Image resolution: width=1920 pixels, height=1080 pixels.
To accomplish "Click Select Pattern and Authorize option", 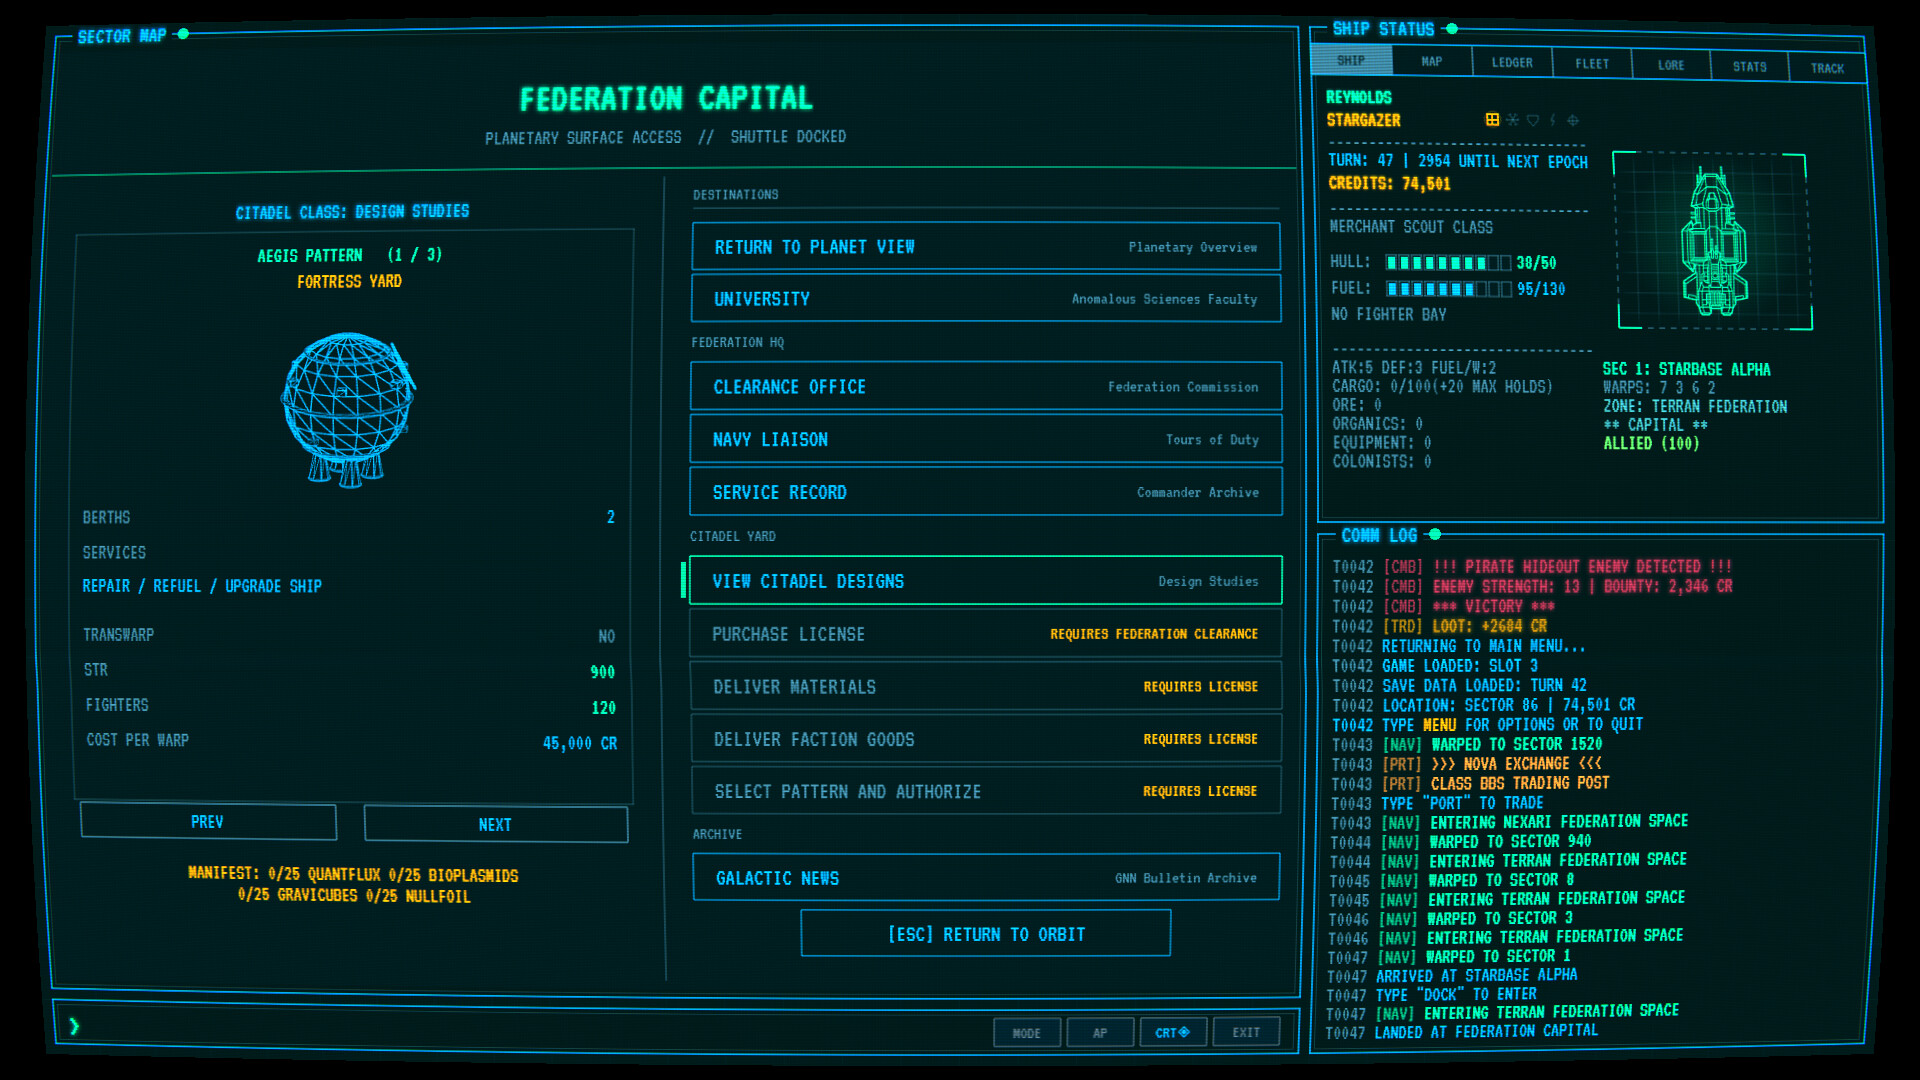I will tap(986, 791).
